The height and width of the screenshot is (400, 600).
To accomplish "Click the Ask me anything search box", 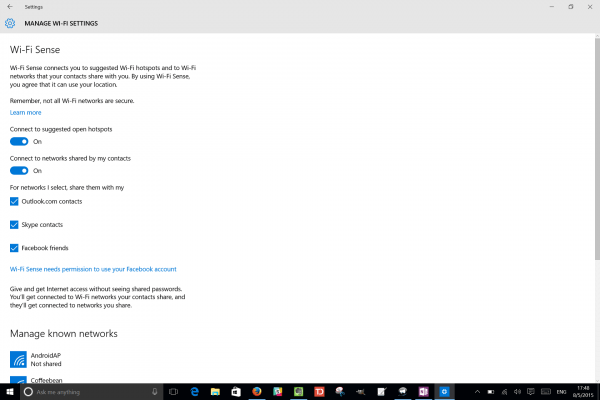I will tap(92, 392).
